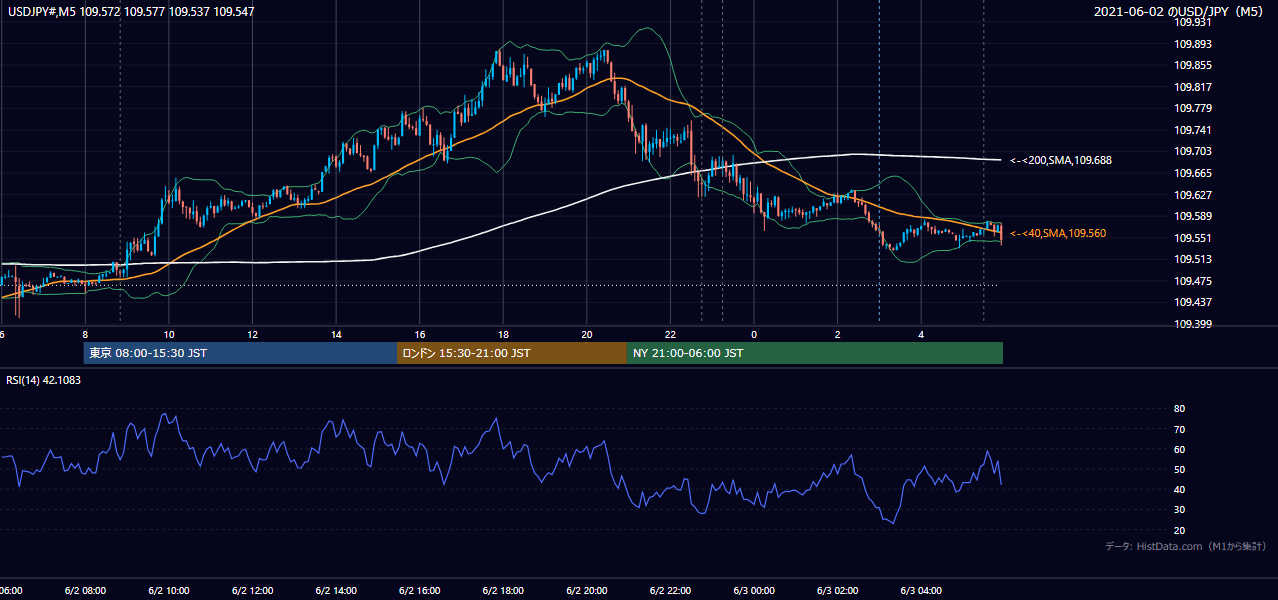Select the 2021-06-02 USD/JPY (M5) chart title

coord(1181,12)
